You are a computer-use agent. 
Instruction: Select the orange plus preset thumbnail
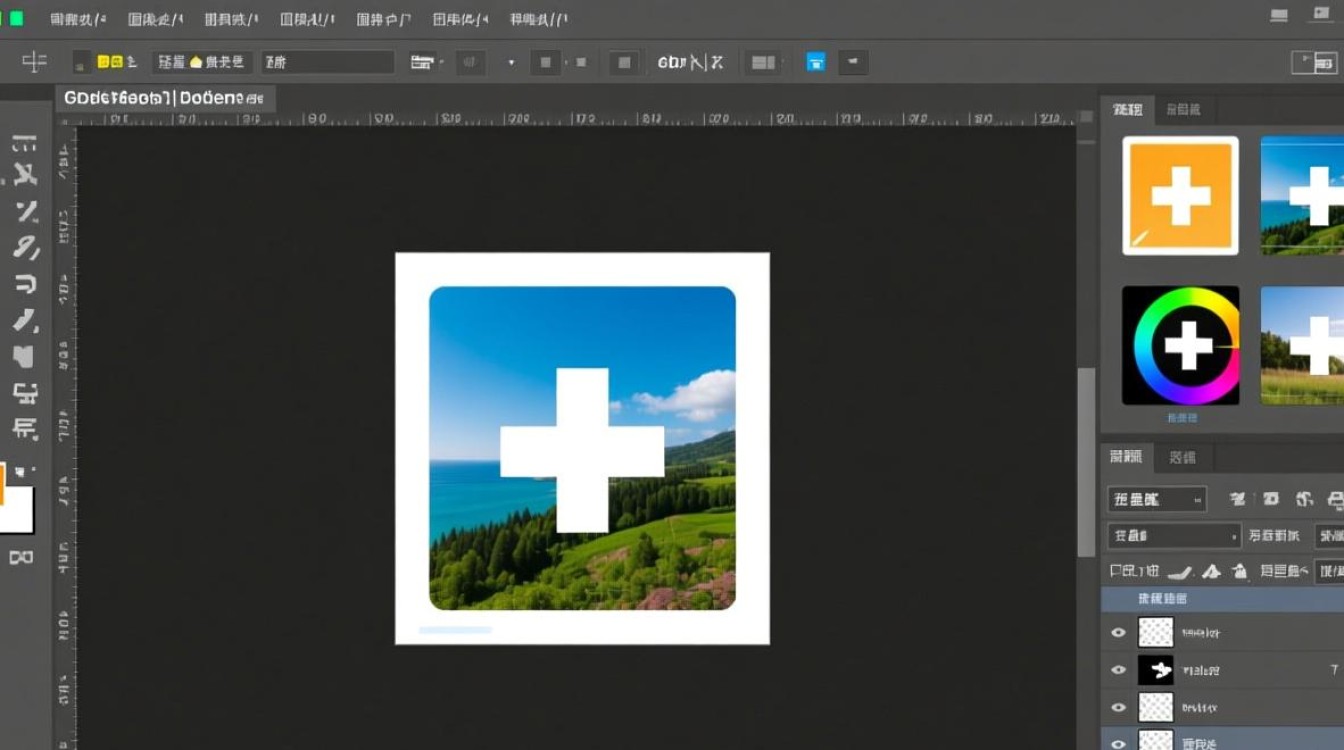click(1180, 196)
